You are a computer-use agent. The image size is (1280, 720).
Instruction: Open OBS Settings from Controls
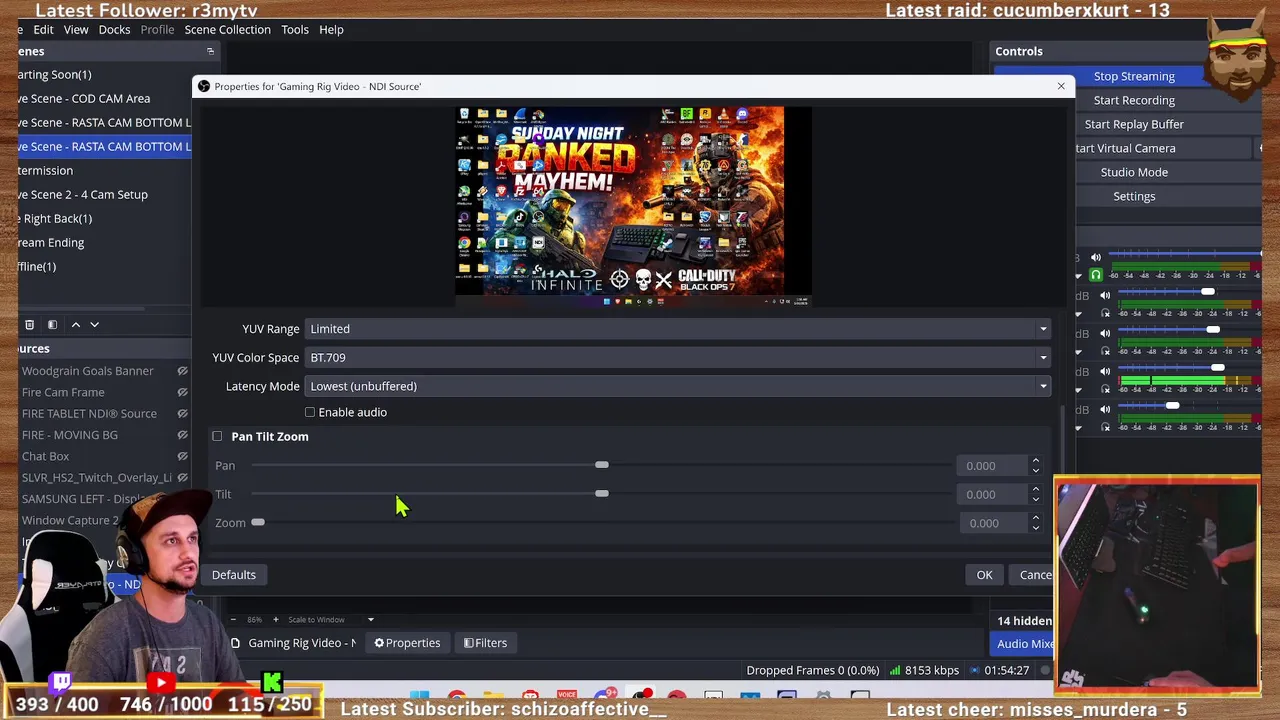coord(1134,196)
